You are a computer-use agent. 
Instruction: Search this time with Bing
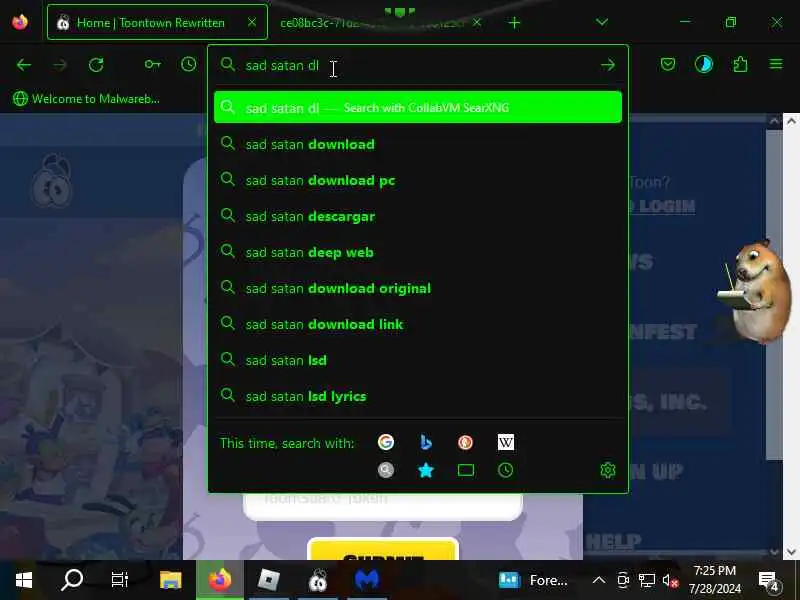426,442
